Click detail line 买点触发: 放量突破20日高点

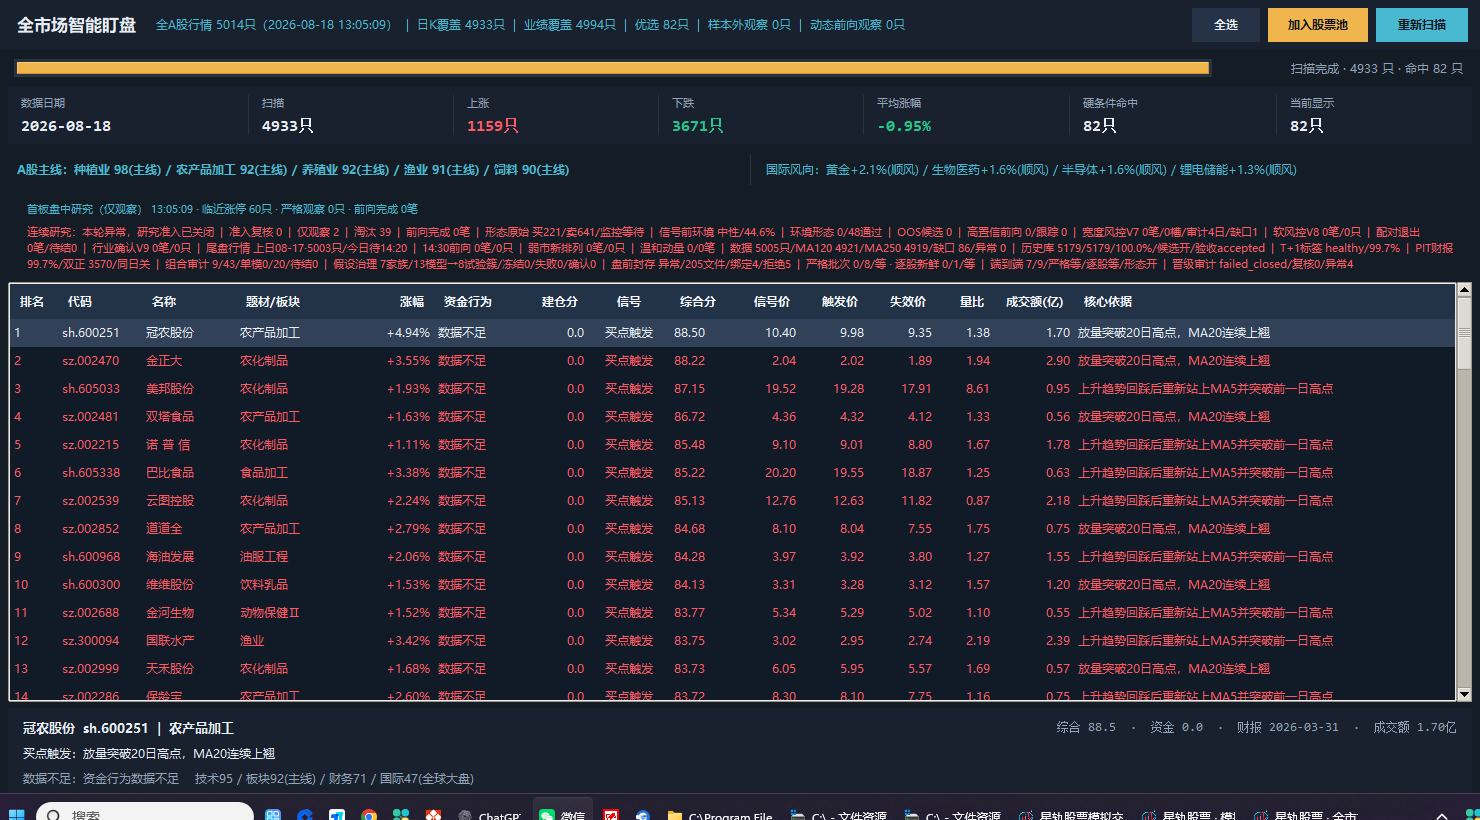149,754
